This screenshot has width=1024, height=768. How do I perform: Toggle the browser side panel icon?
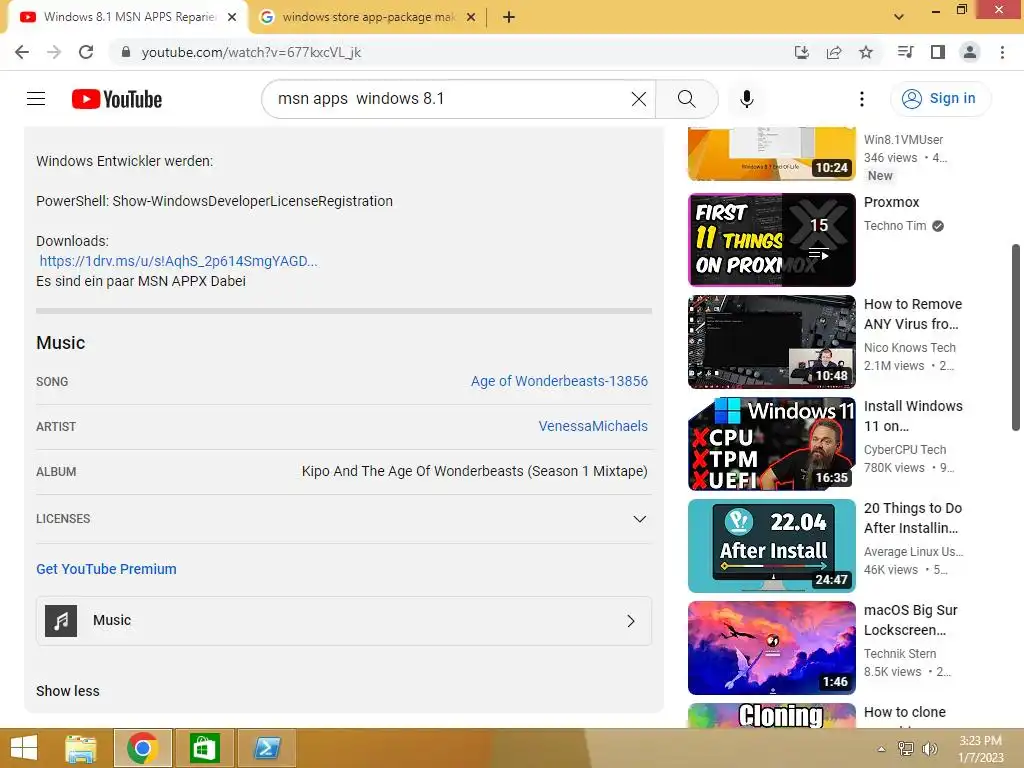938,52
